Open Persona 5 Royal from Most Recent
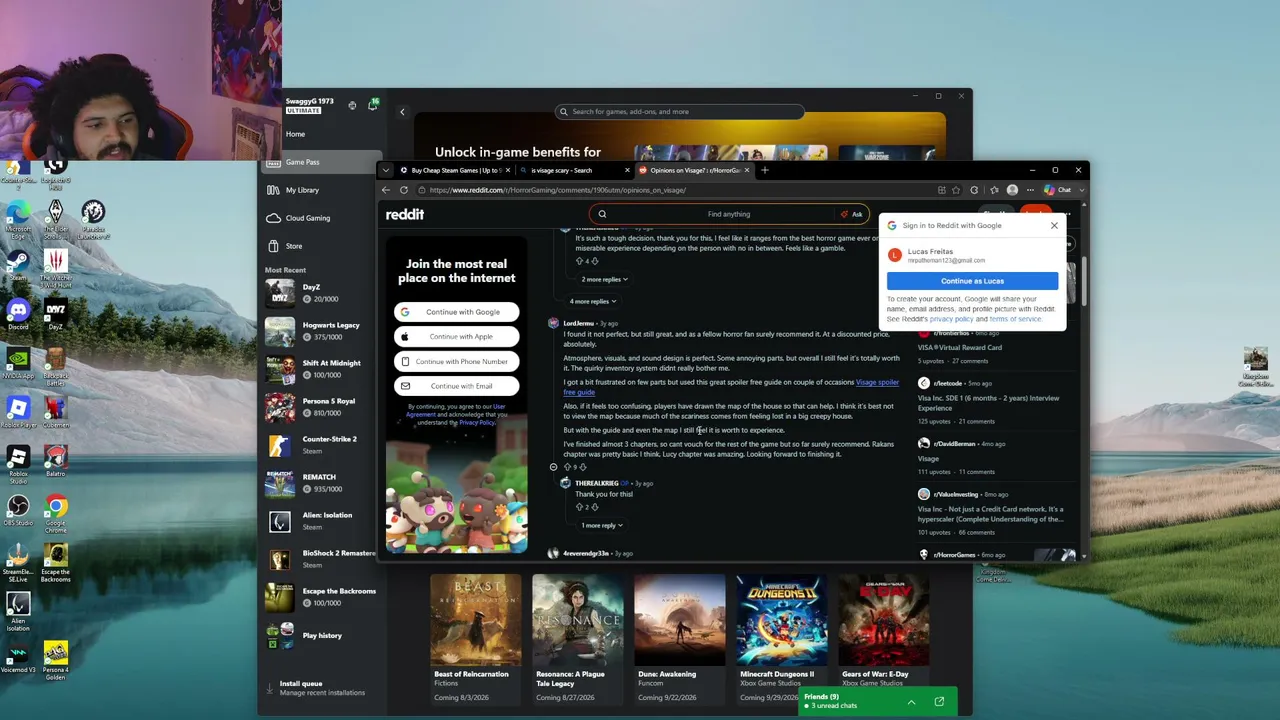 (x=322, y=407)
